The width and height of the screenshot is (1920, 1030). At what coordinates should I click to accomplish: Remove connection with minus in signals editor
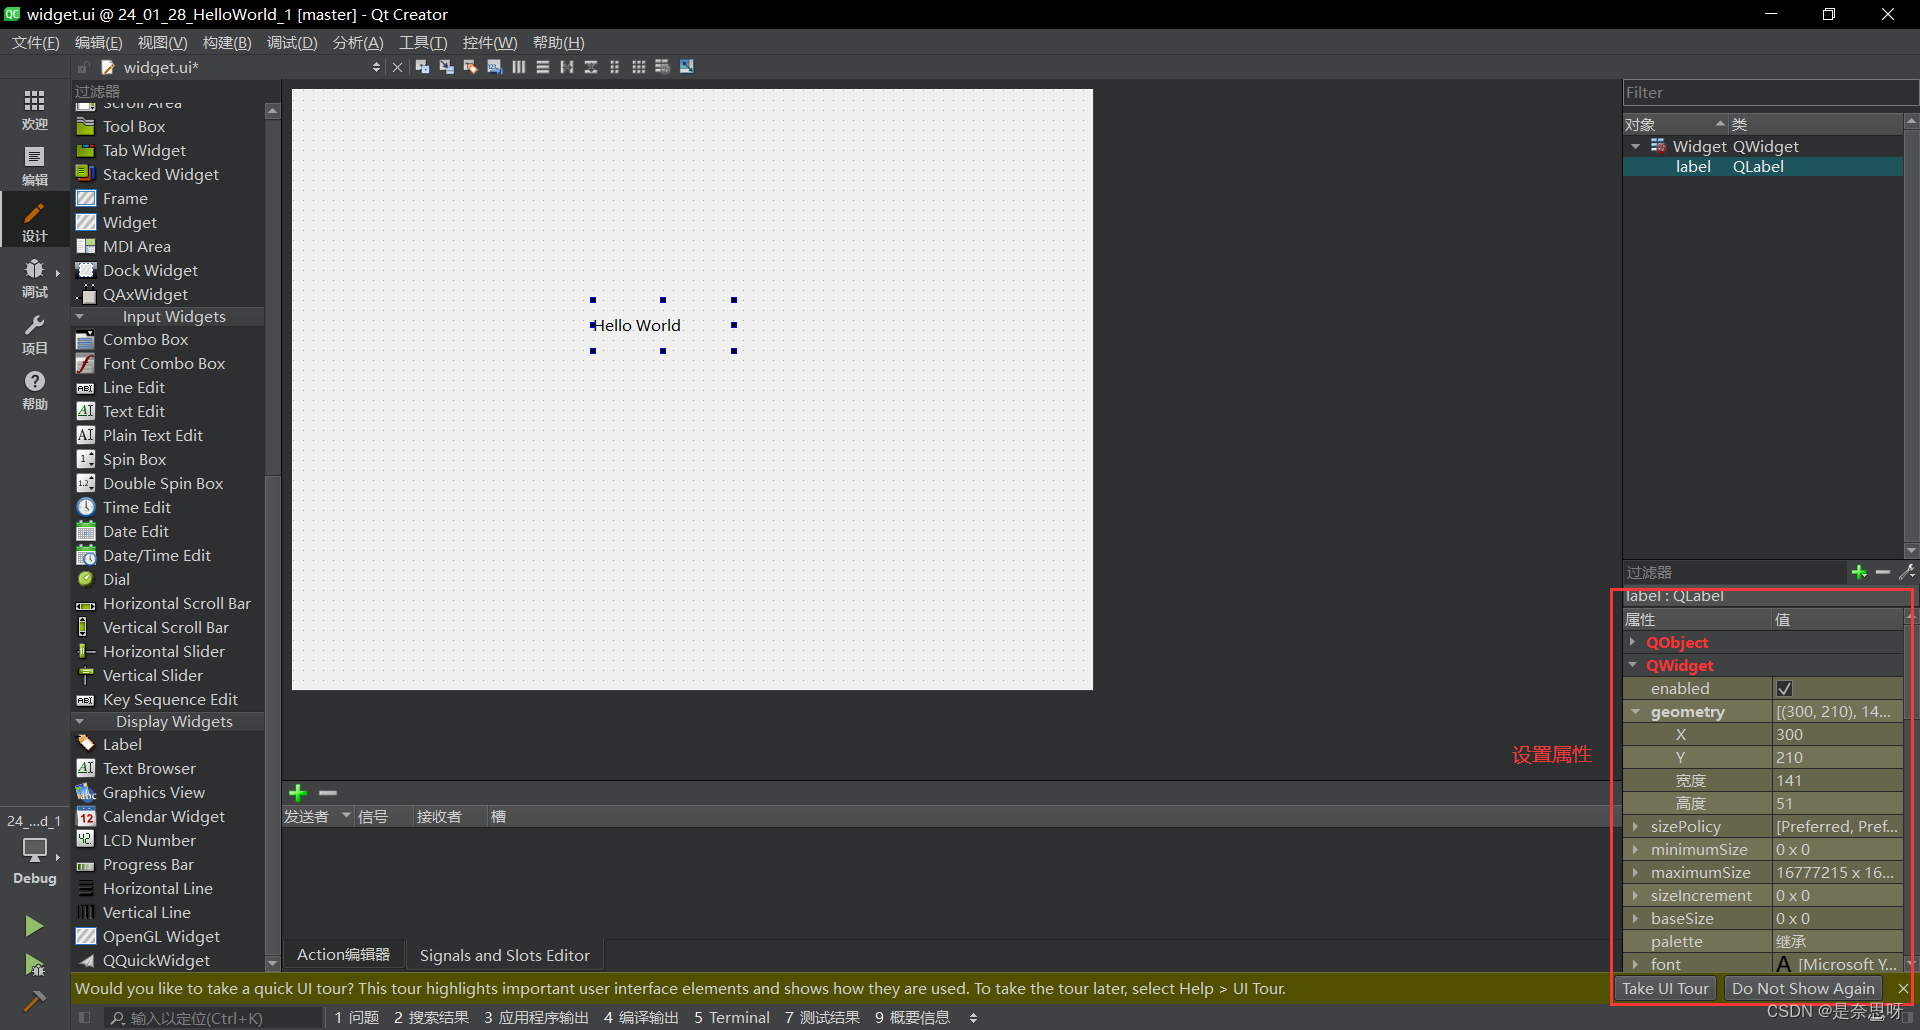tap(328, 793)
